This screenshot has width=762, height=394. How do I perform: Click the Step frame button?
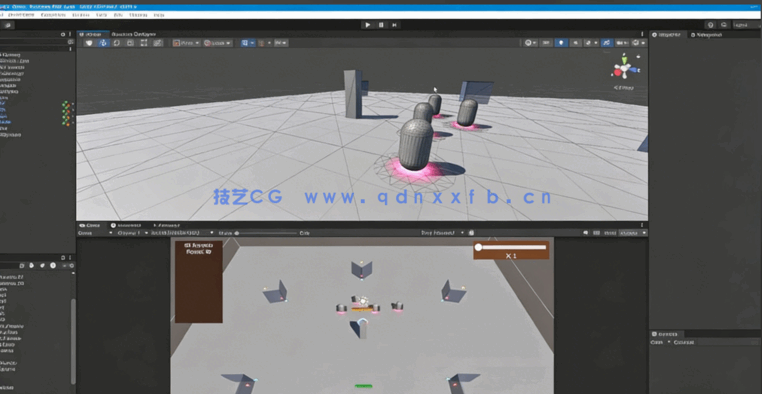[x=394, y=25]
